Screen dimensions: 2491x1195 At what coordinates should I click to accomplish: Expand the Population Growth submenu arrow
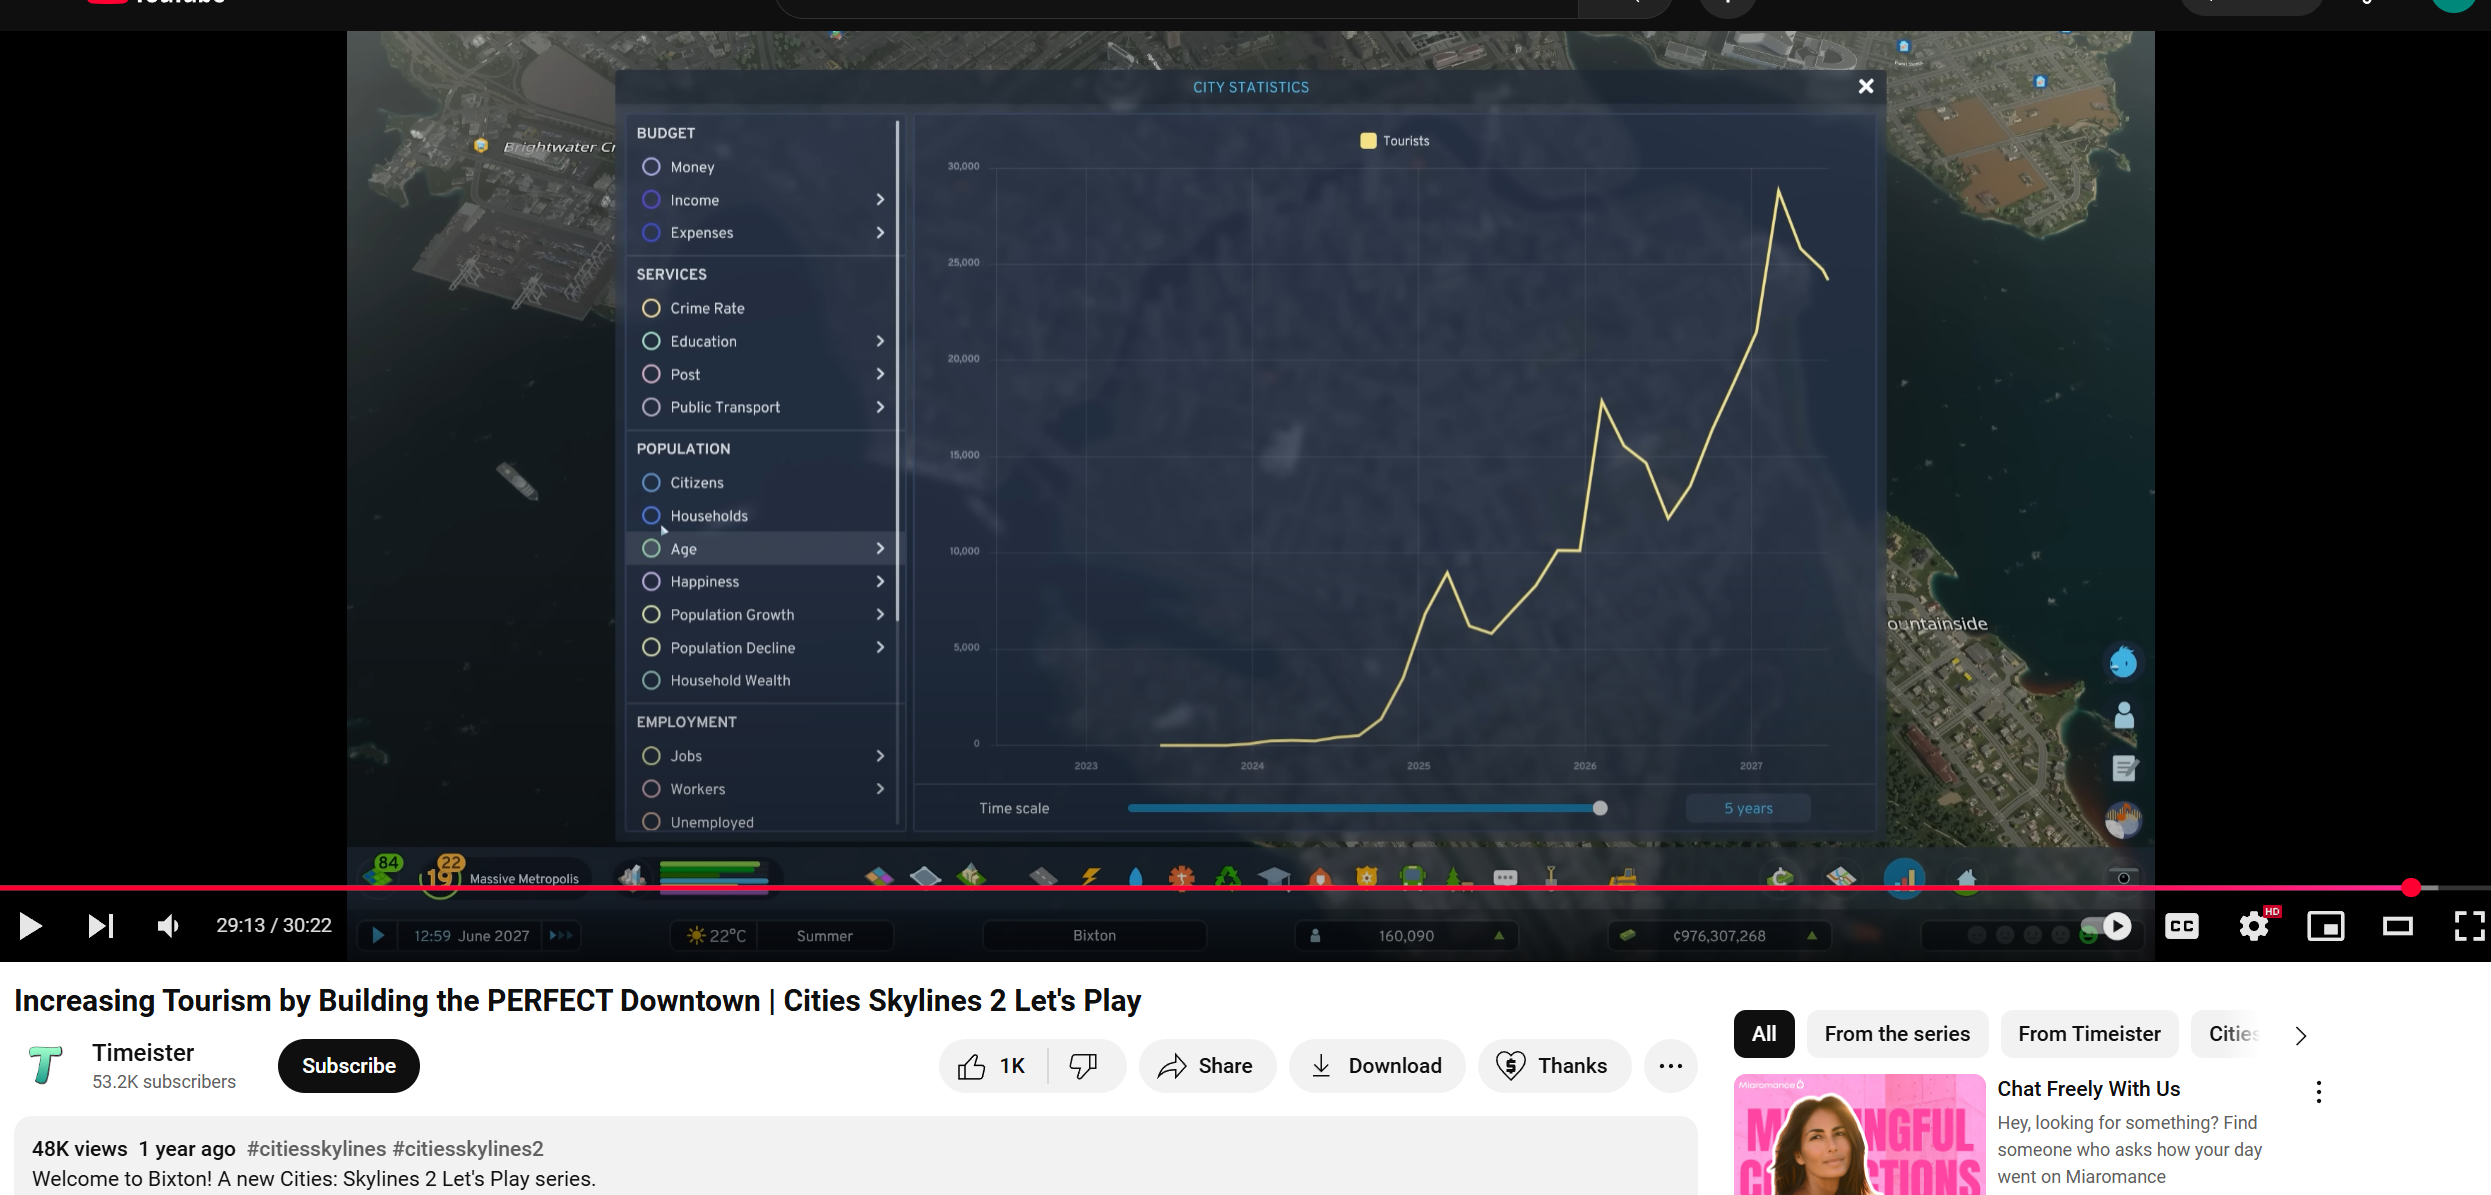[880, 615]
